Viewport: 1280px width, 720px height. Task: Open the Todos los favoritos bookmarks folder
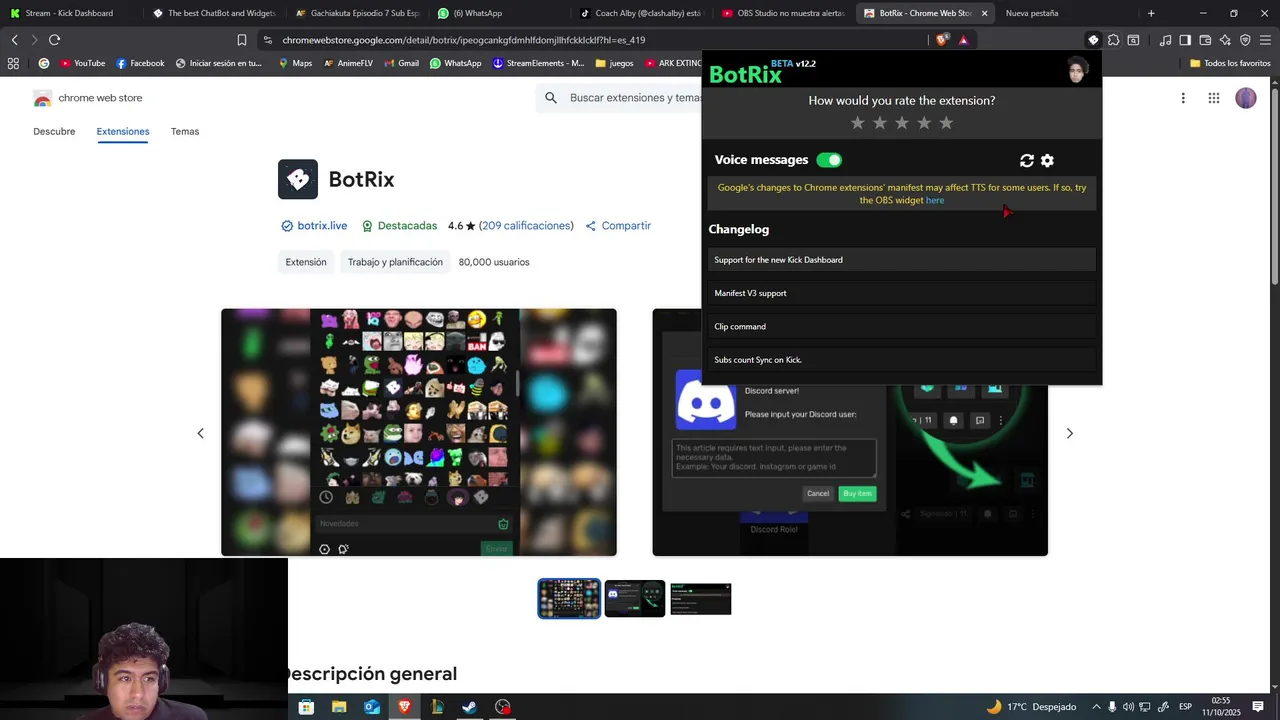pyautogui.click(x=1230, y=63)
